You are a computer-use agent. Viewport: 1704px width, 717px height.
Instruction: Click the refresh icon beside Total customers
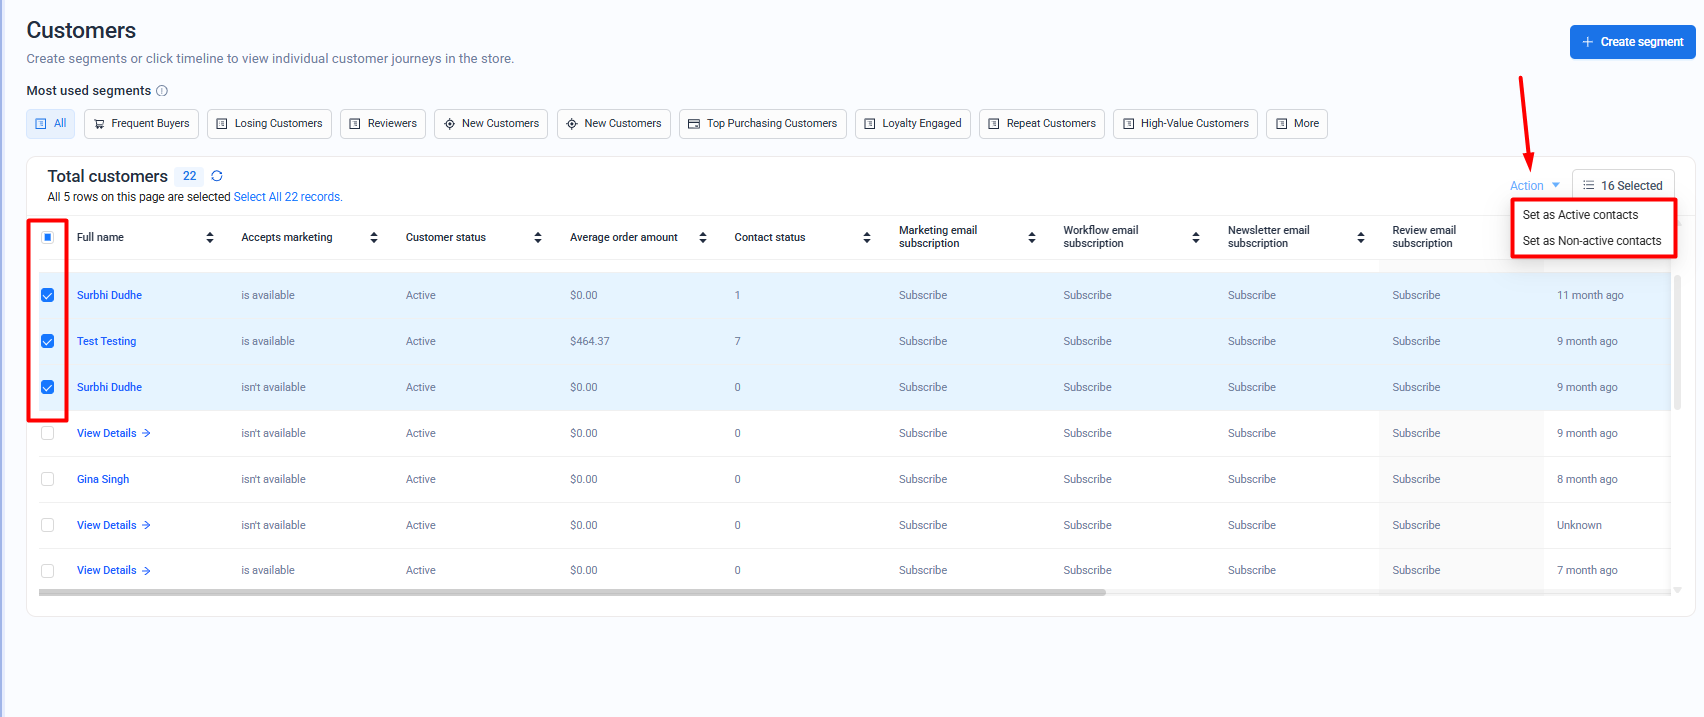[217, 176]
